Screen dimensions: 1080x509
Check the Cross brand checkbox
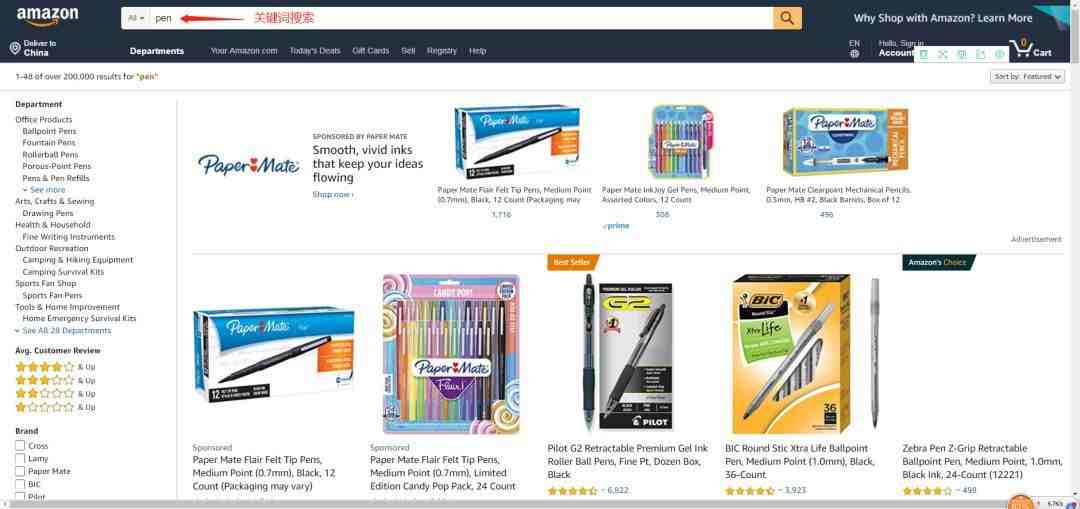point(20,446)
